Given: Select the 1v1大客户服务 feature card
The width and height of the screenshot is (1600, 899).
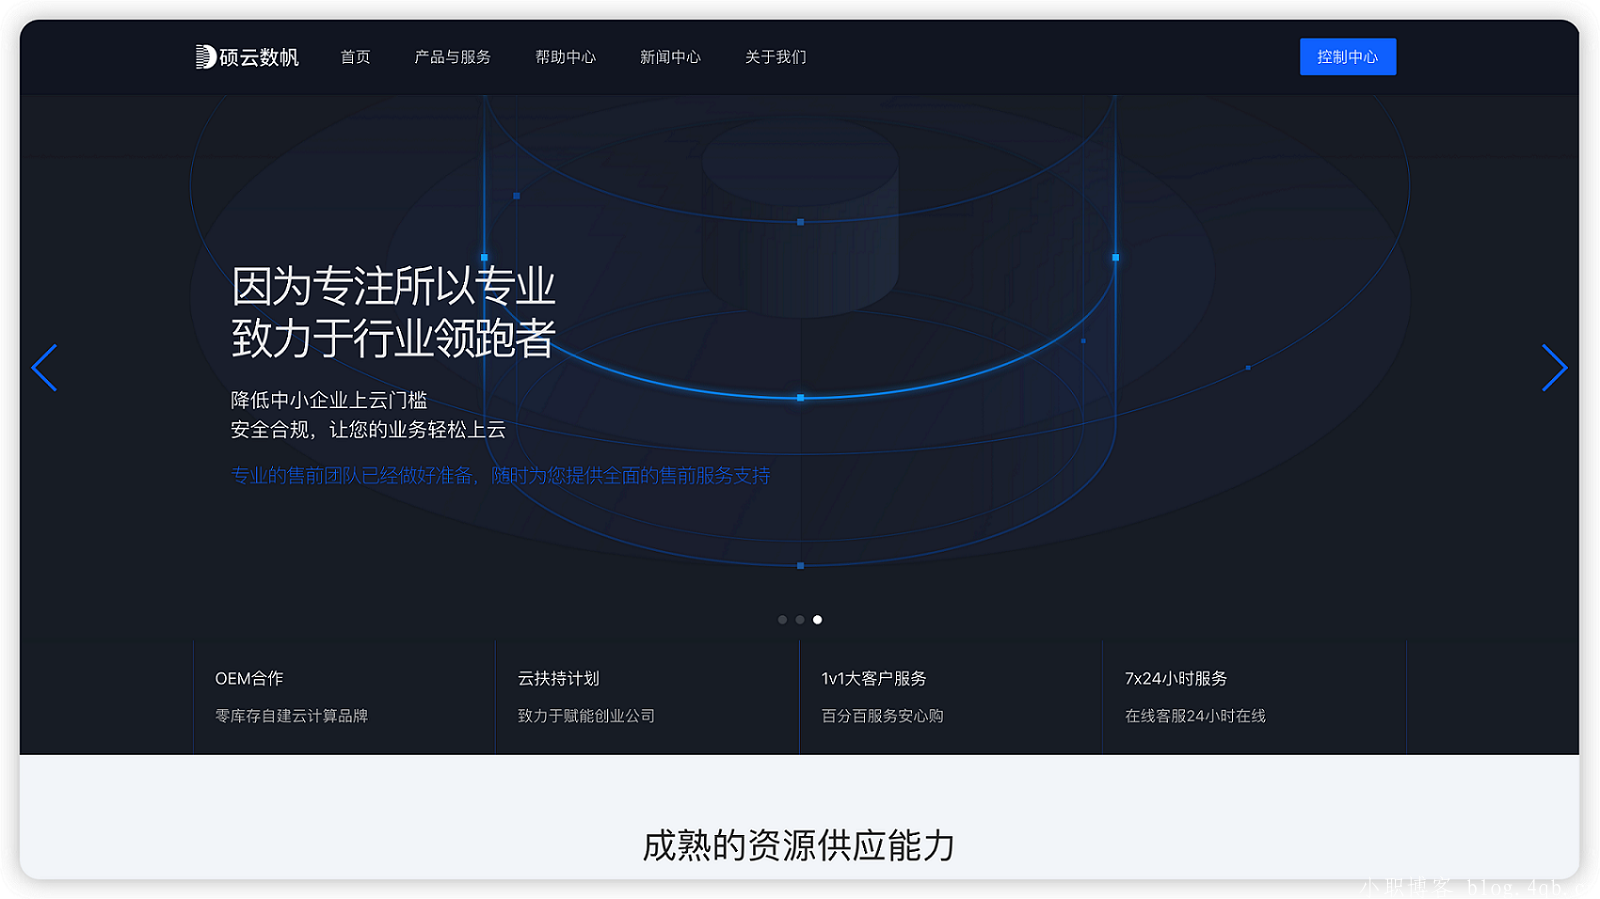Looking at the screenshot, I should pos(950,696).
